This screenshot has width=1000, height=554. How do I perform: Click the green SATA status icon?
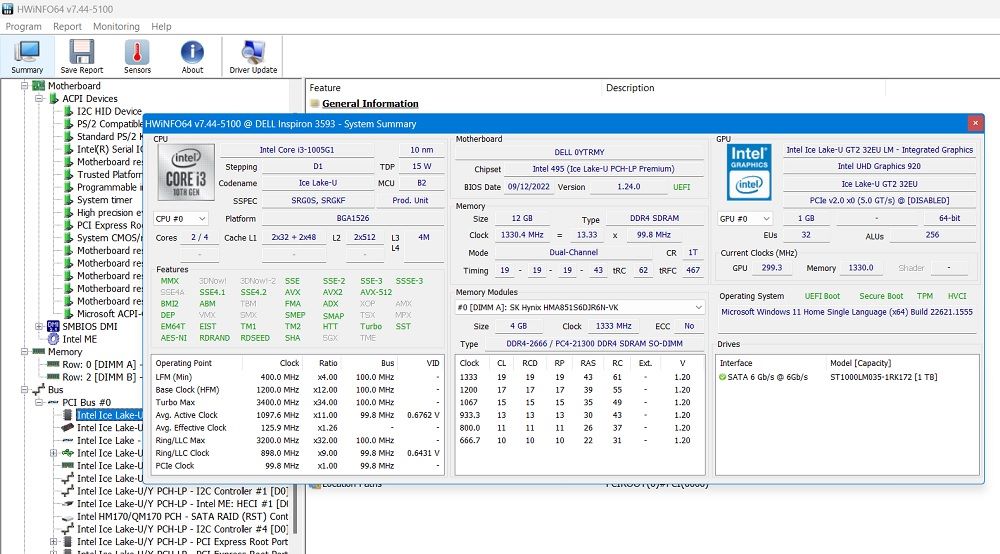(723, 377)
